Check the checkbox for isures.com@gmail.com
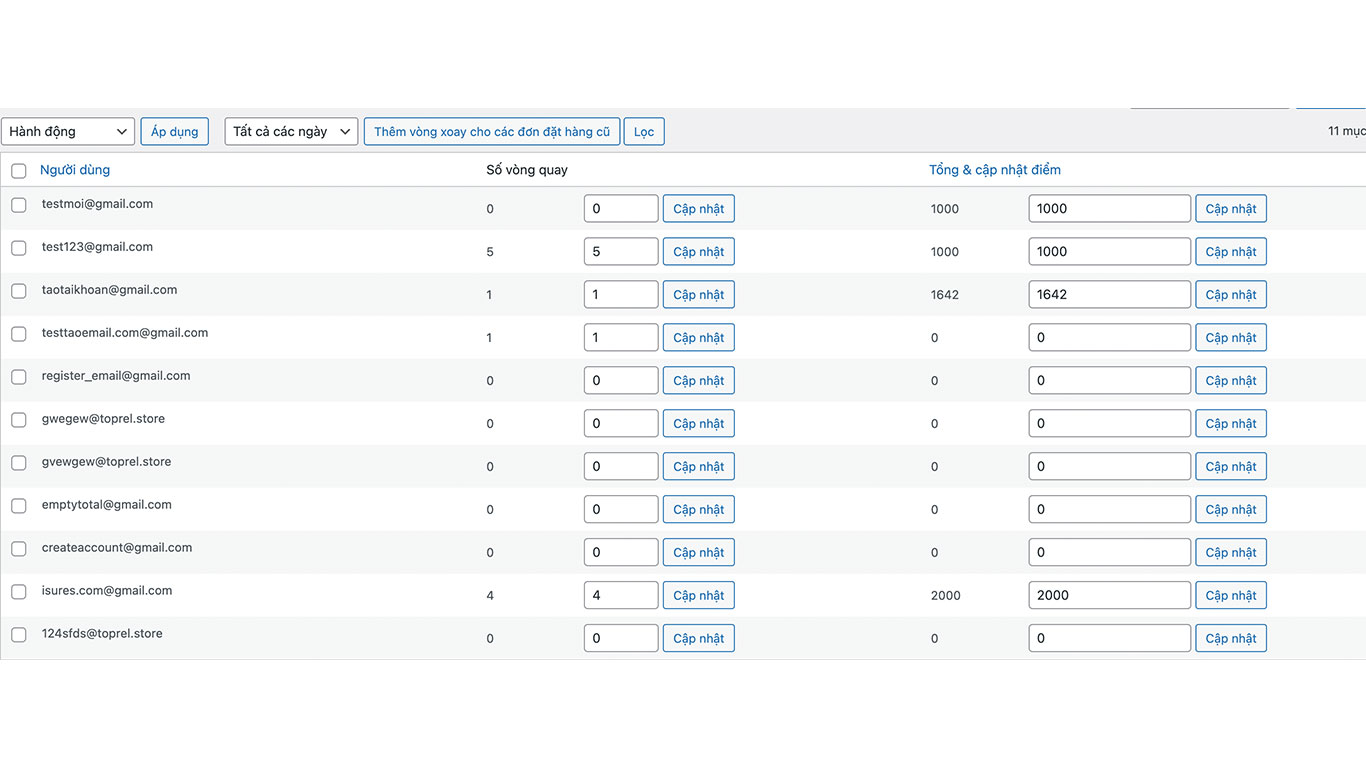The height and width of the screenshot is (768, 1366). (x=18, y=592)
